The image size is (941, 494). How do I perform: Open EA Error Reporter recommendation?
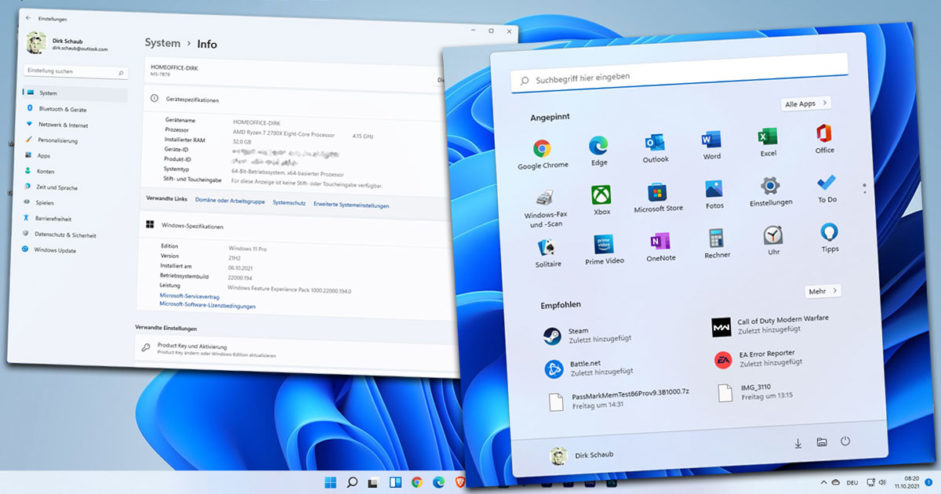pos(759,358)
